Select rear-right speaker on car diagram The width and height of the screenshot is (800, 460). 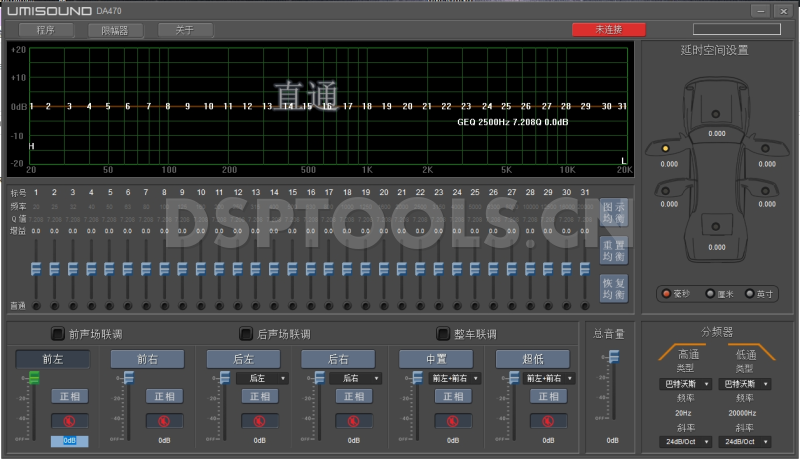(765, 191)
